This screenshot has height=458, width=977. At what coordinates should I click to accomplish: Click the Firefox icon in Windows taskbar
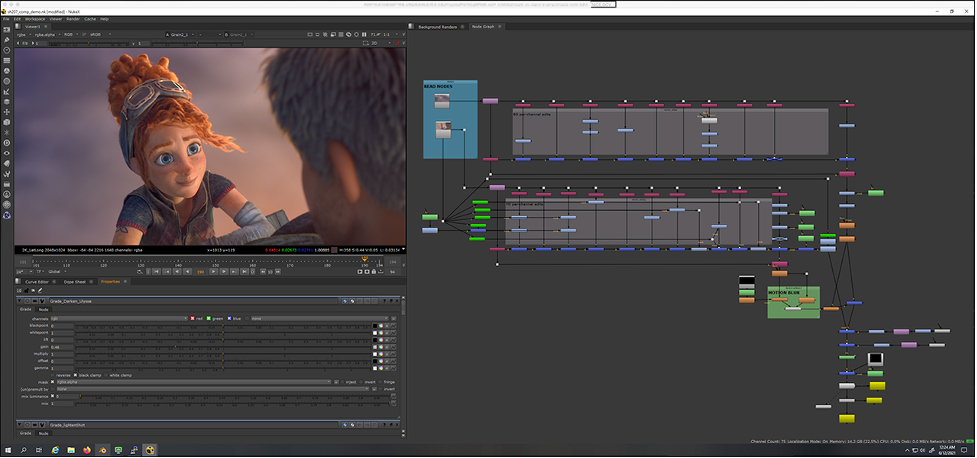pos(86,450)
